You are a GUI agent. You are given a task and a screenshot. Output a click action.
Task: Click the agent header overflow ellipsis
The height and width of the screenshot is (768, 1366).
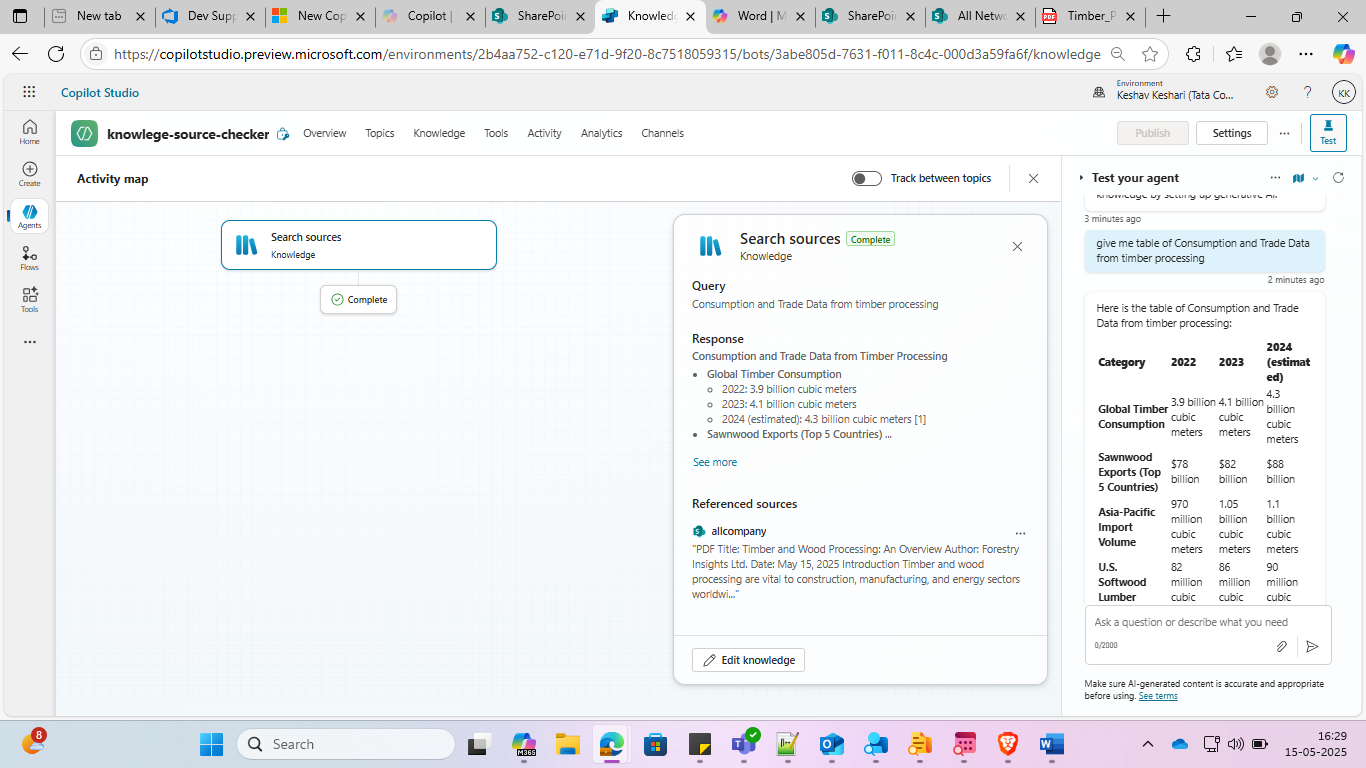[x=1284, y=133]
